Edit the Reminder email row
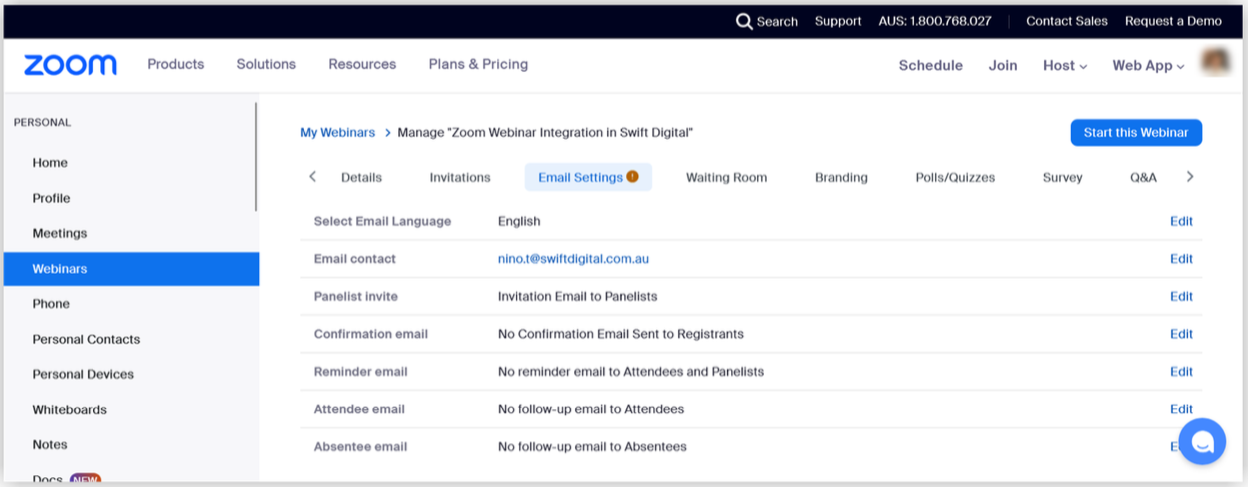The width and height of the screenshot is (1248, 487). click(1181, 371)
